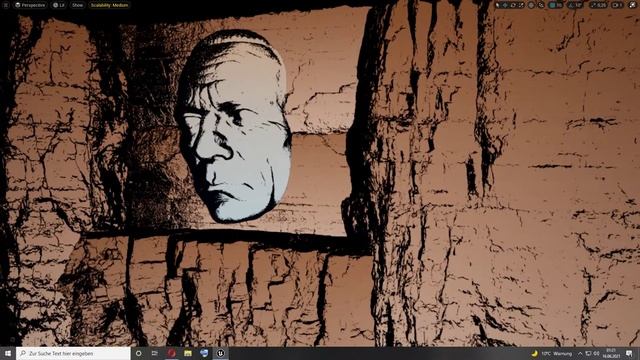640x360 pixels.
Task: Open the Show flags menu
Action: click(77, 5)
